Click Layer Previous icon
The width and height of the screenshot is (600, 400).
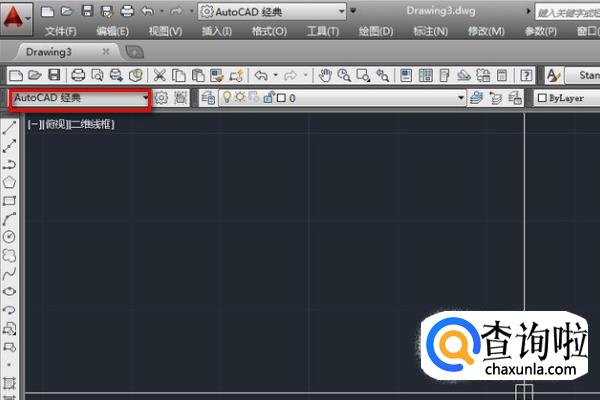point(496,98)
